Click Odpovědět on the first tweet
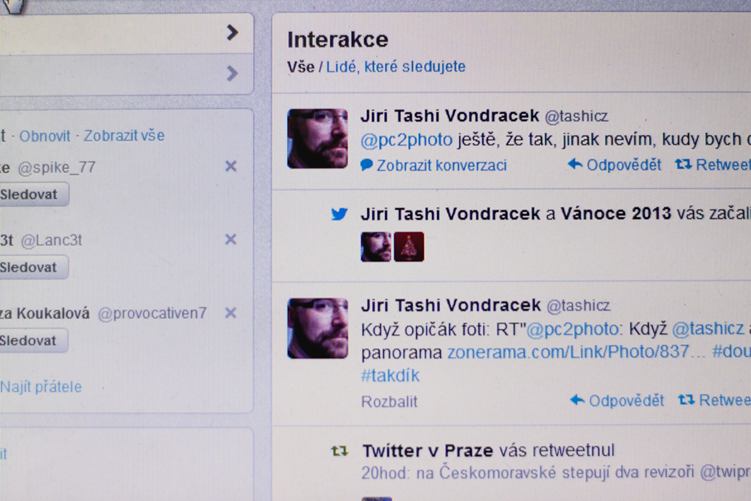 pos(614,165)
